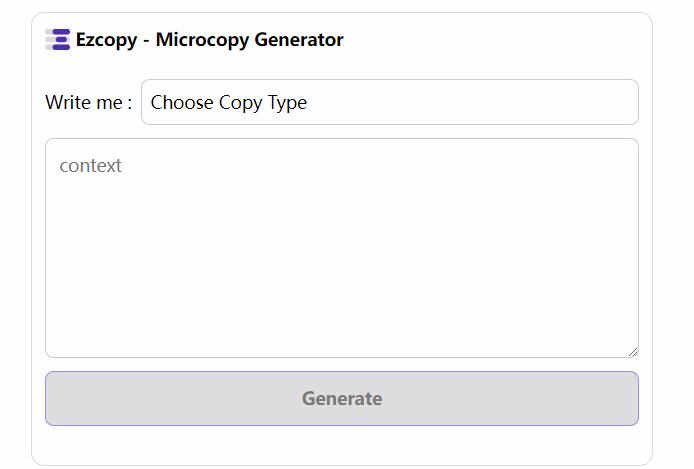Click the "Ezcopy" brand name
Viewport: 694px width, 469px height.
pyautogui.click(x=106, y=40)
